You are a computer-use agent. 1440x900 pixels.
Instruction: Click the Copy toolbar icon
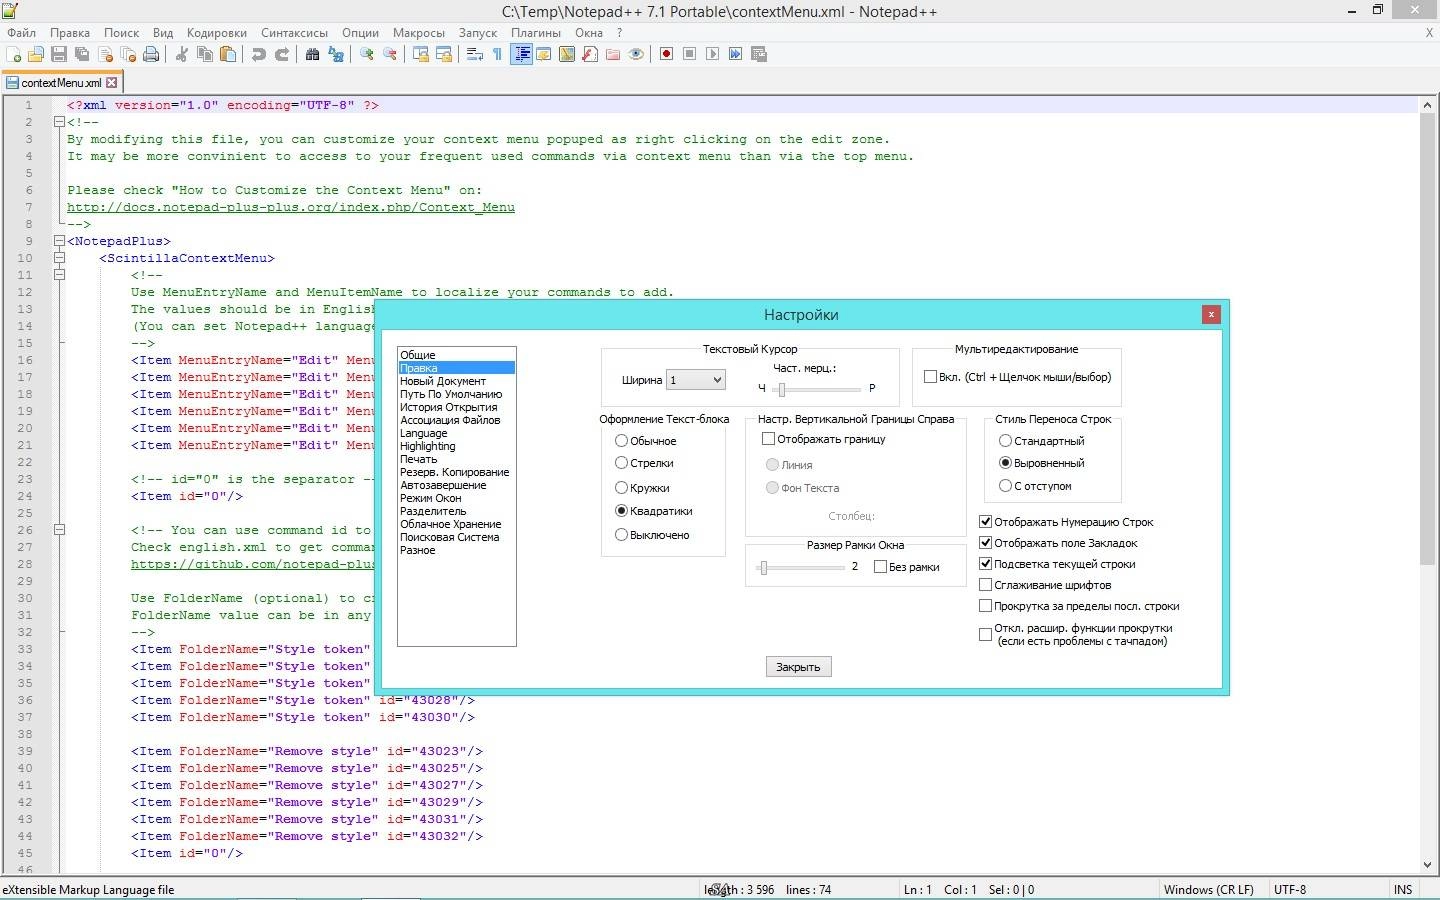click(205, 54)
